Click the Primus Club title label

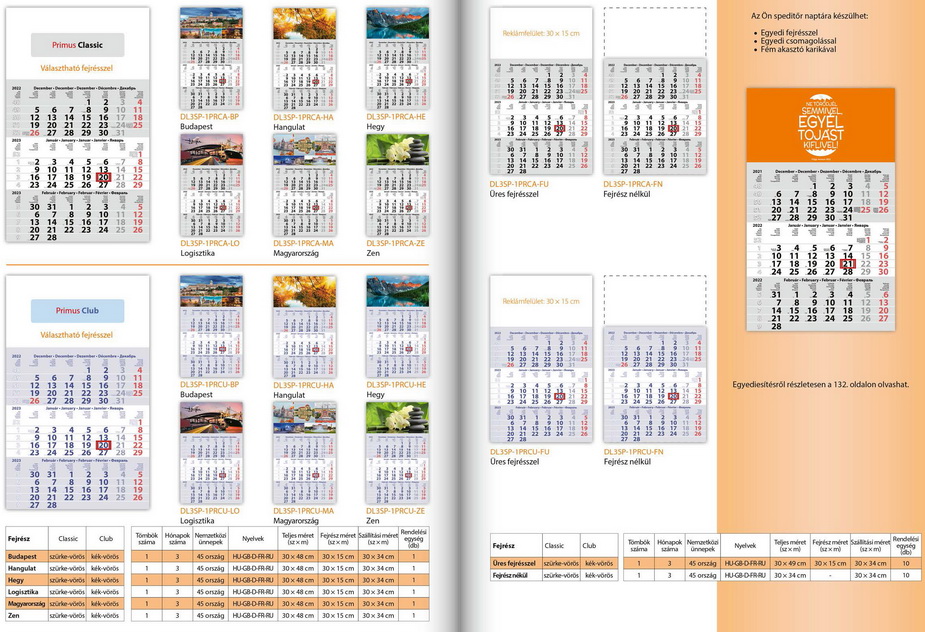[77, 311]
